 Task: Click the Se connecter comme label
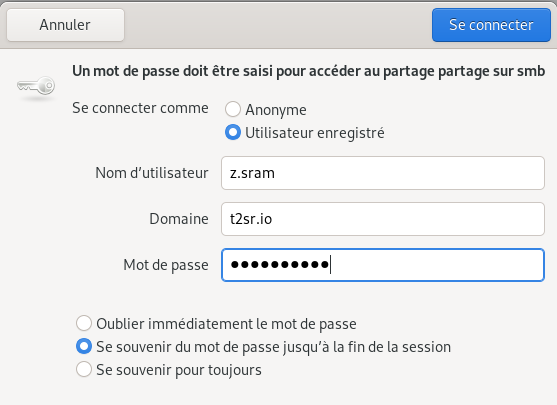(140, 108)
